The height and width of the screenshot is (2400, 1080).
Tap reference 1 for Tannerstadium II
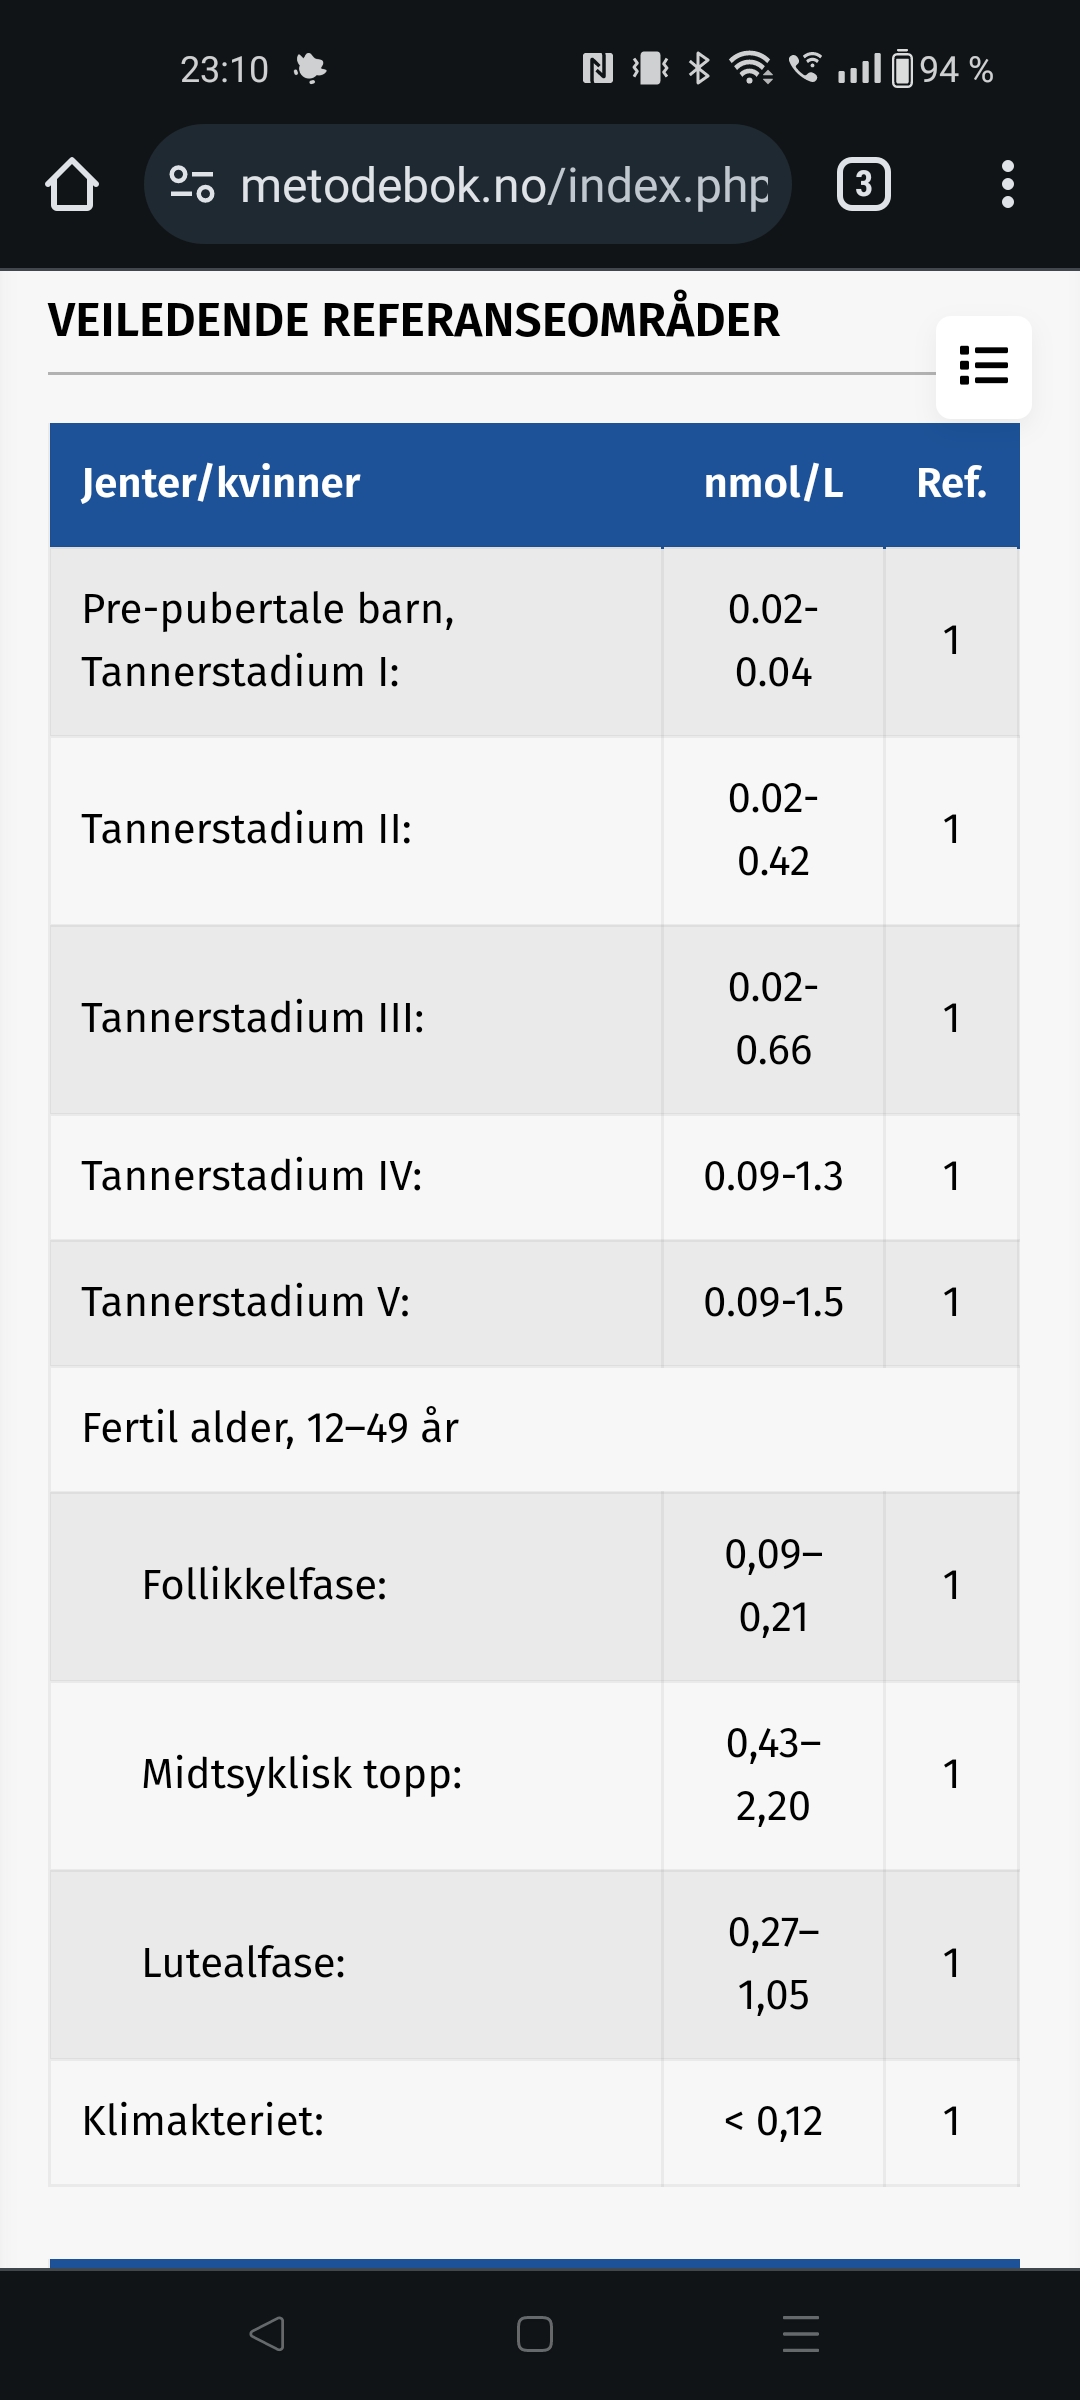click(x=951, y=829)
